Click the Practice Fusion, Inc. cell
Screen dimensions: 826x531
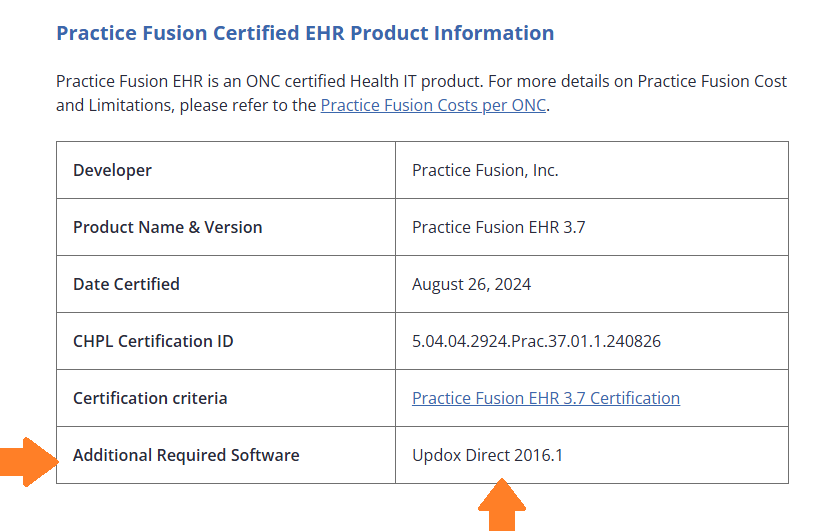click(x=485, y=170)
